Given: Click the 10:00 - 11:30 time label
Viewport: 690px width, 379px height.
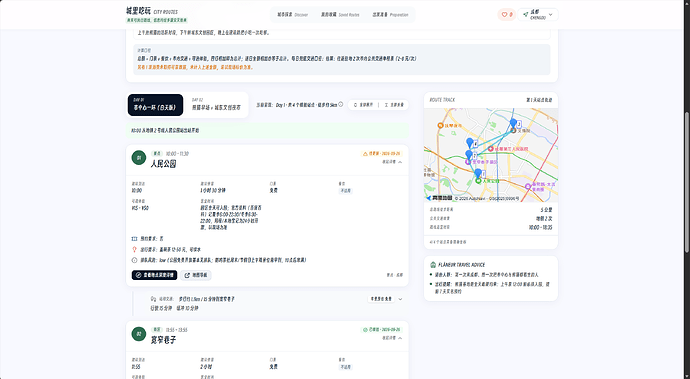Looking at the screenshot, I should tap(177, 154).
